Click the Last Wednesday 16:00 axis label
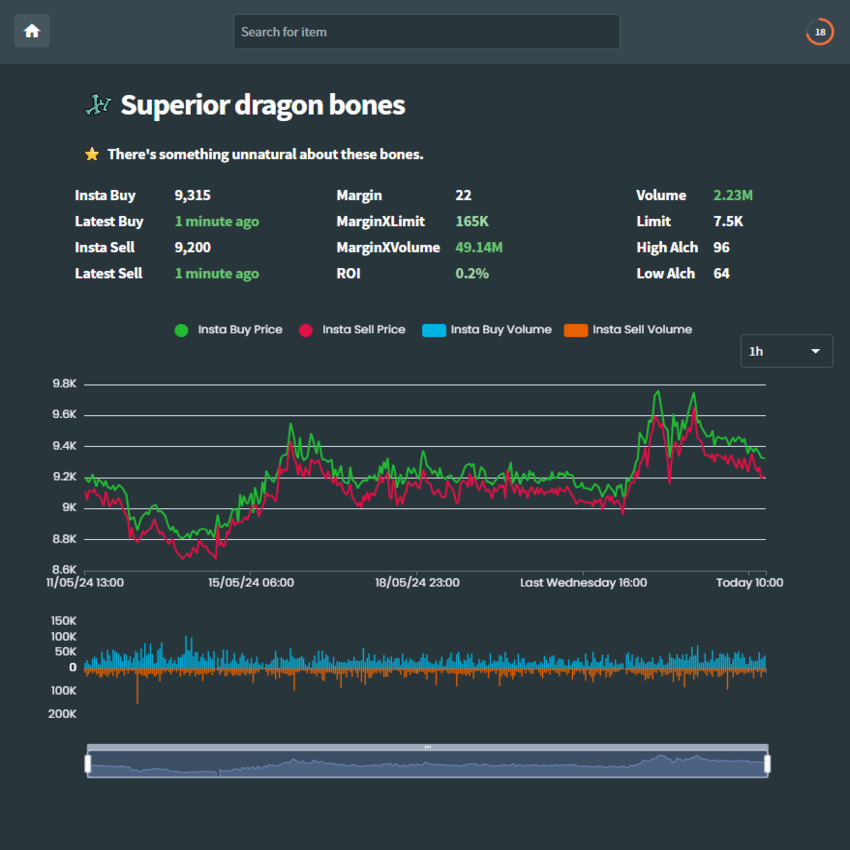 (x=583, y=582)
